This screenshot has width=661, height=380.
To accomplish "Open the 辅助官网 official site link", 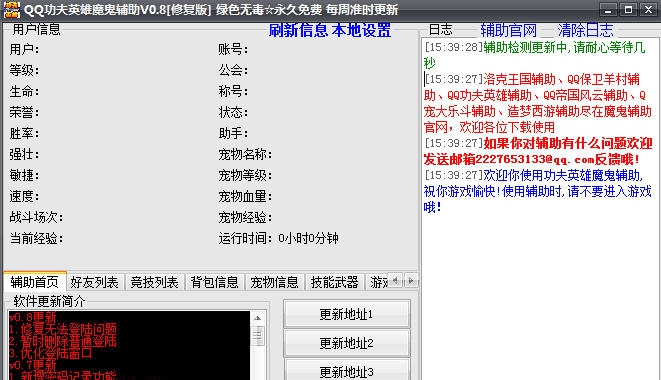I will (x=509, y=30).
